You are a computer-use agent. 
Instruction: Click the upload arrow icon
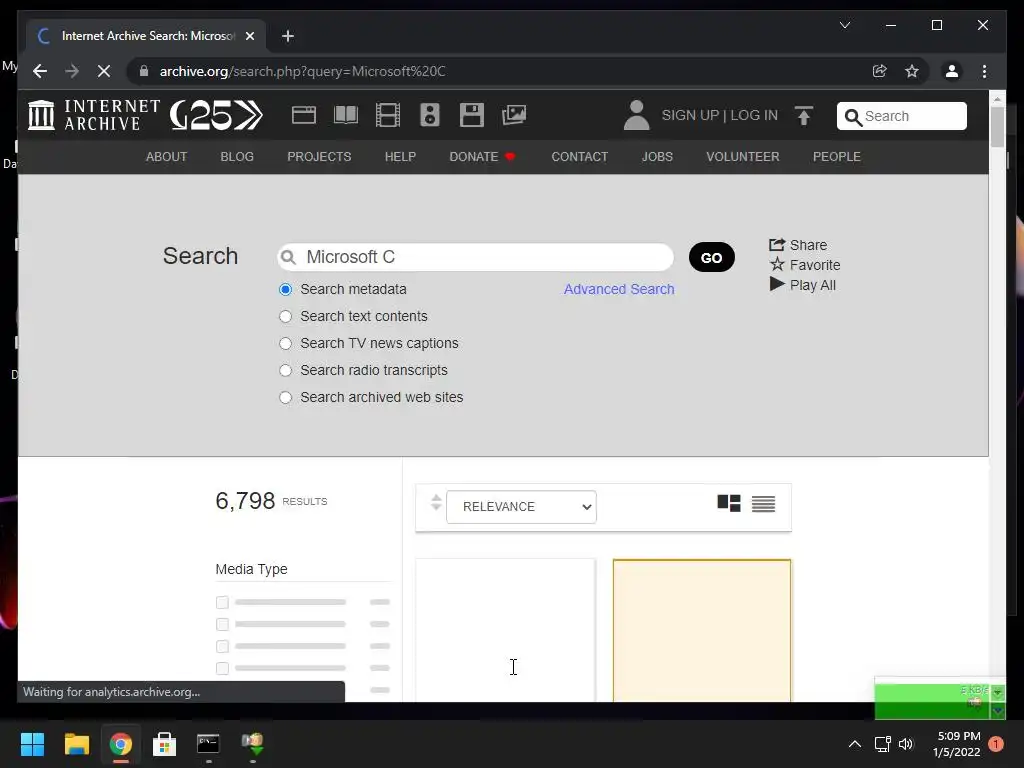(804, 116)
